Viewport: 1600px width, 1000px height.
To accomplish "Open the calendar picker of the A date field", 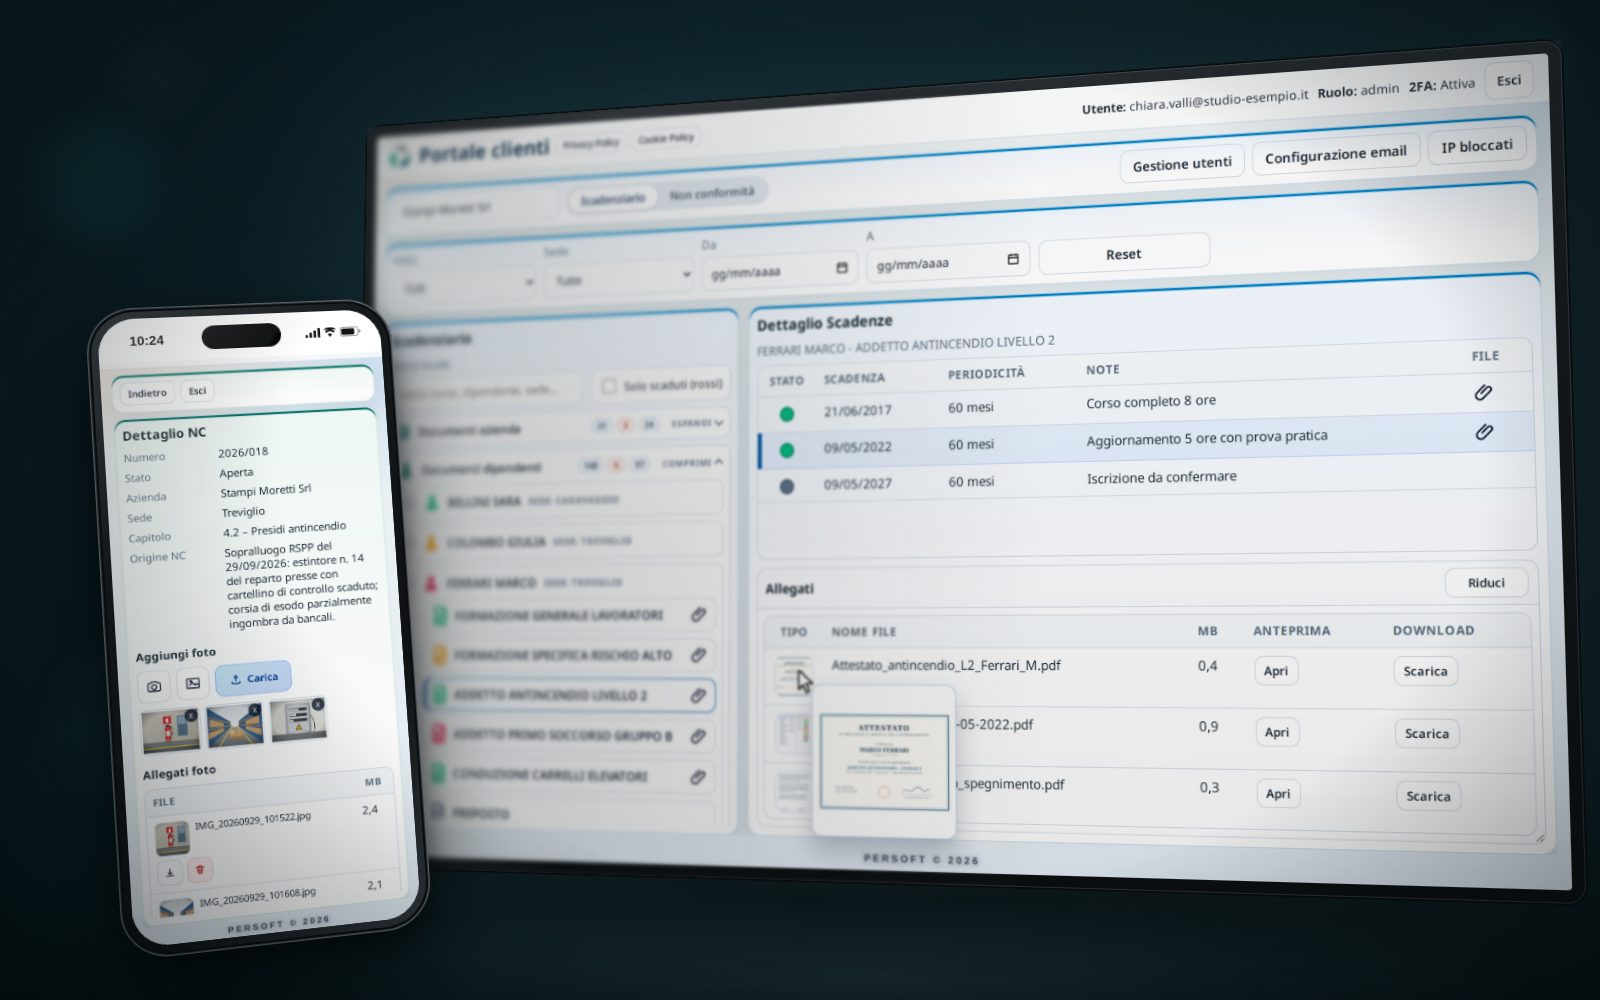I will coord(1012,259).
